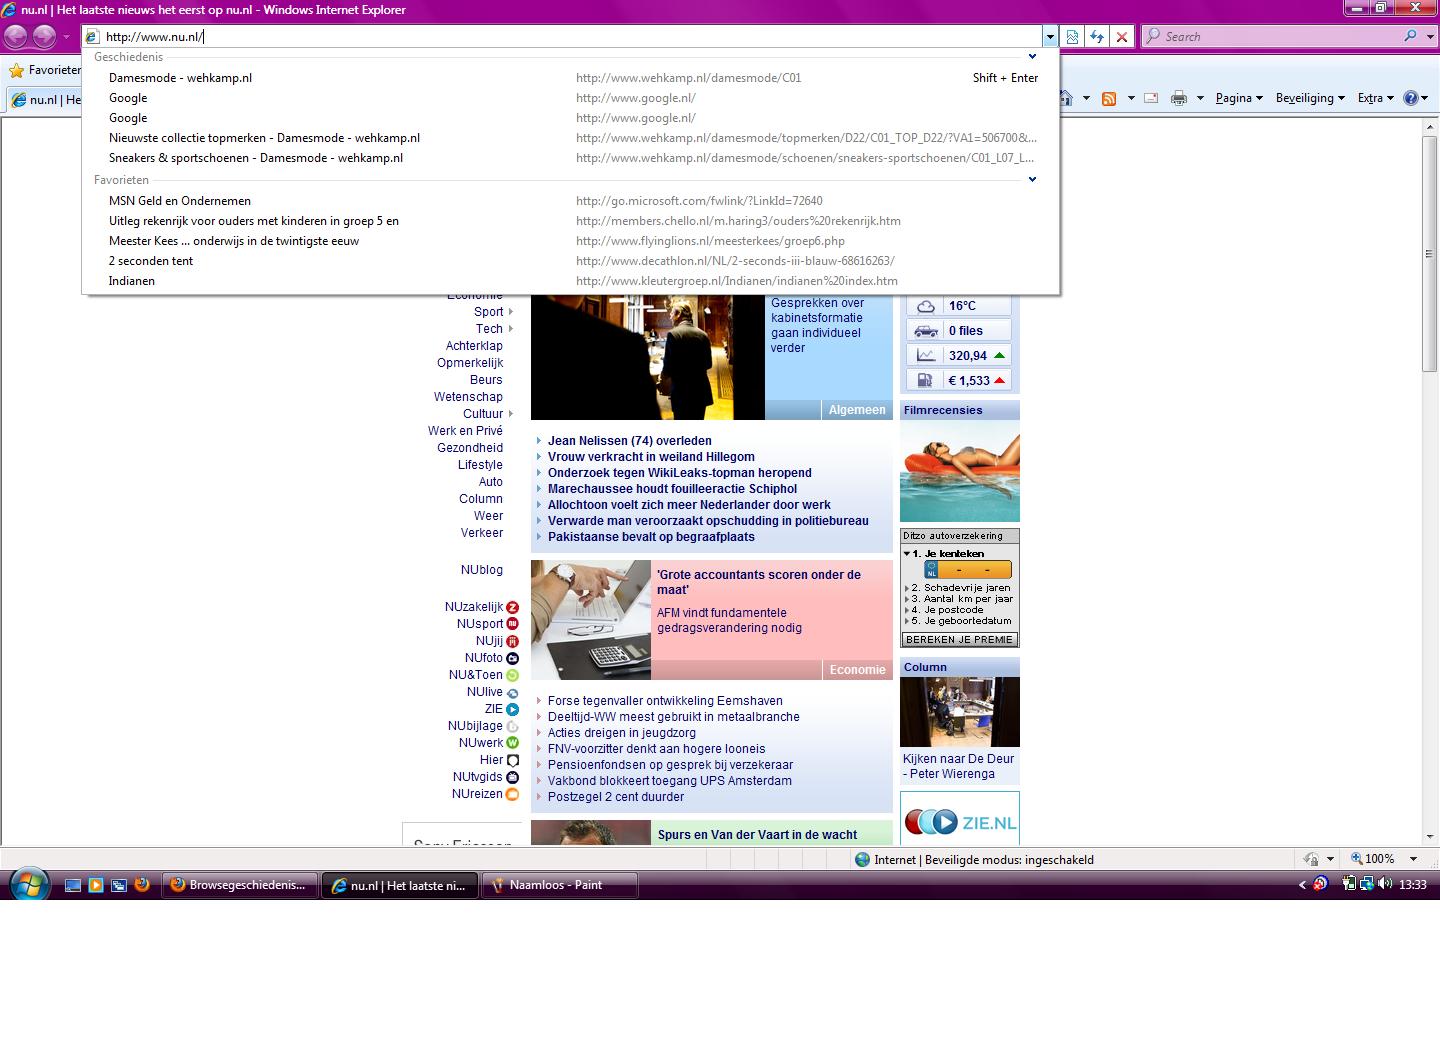Screen dimensions: 1440x1056
Task: Open the Extra menu dropdown
Action: coord(1376,98)
